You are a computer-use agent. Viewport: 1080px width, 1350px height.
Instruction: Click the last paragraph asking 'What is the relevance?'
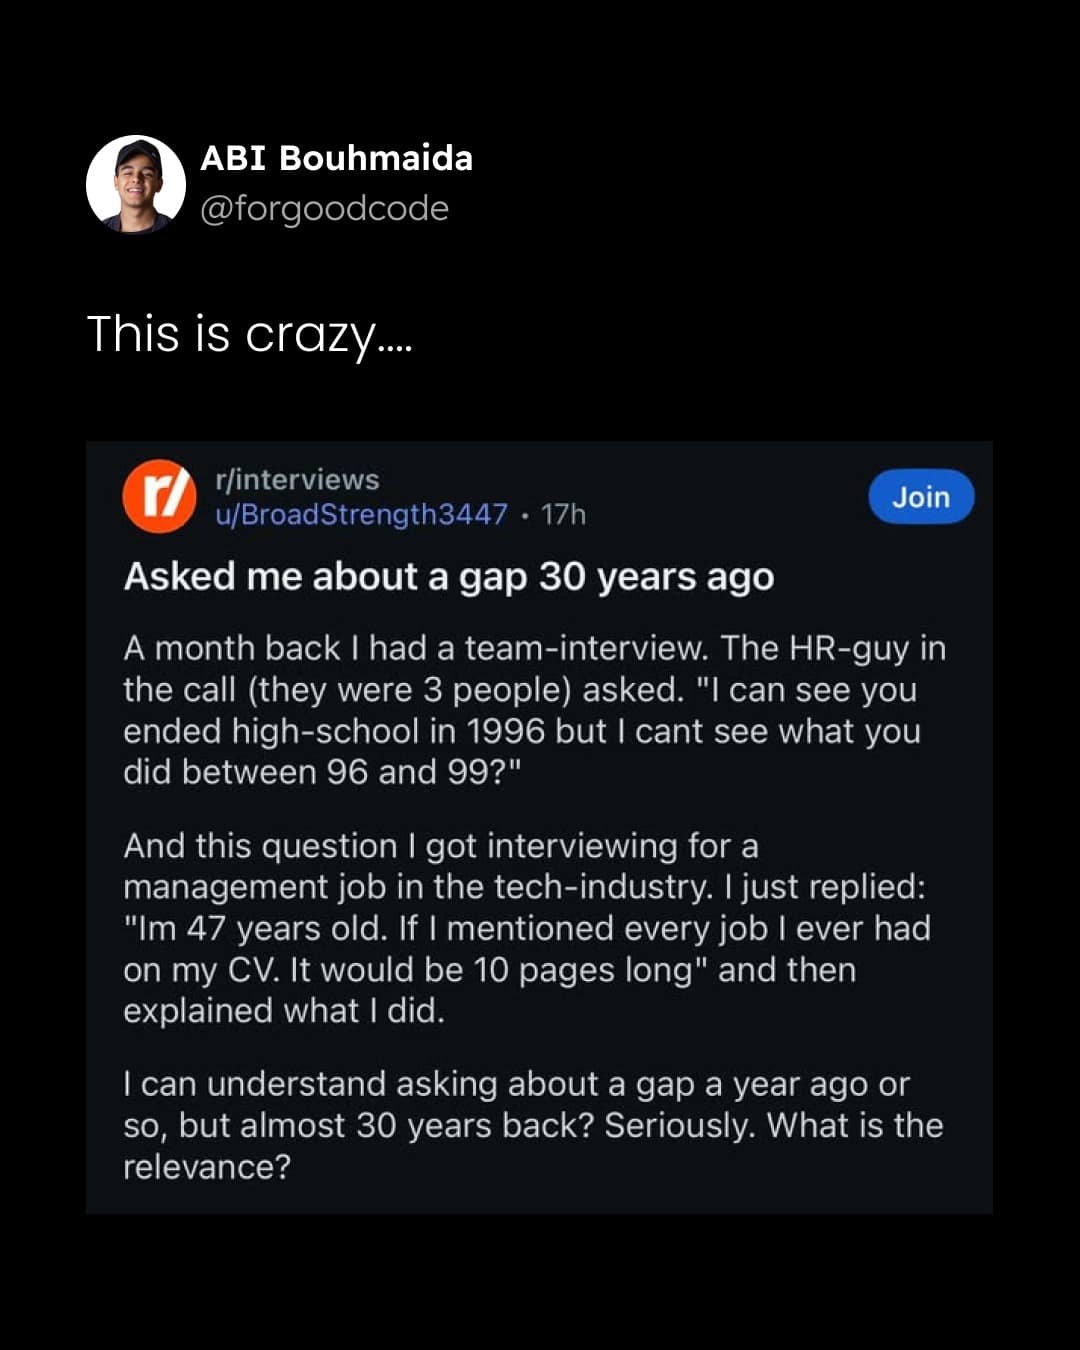[532, 1125]
